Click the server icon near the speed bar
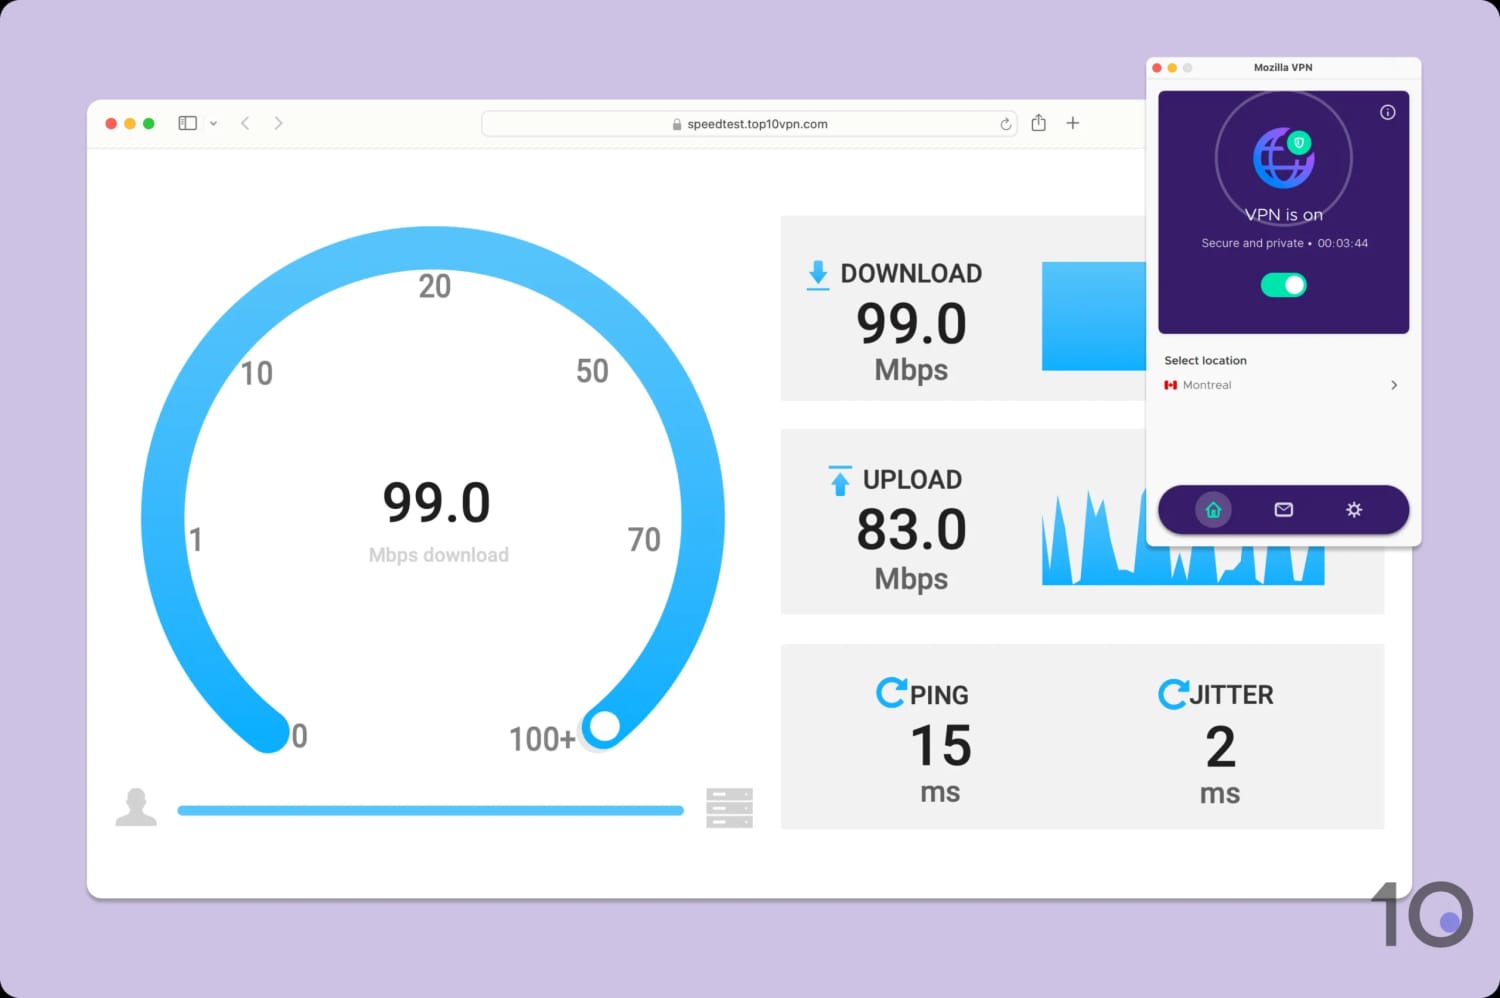Viewport: 1500px width, 998px height. point(729,808)
